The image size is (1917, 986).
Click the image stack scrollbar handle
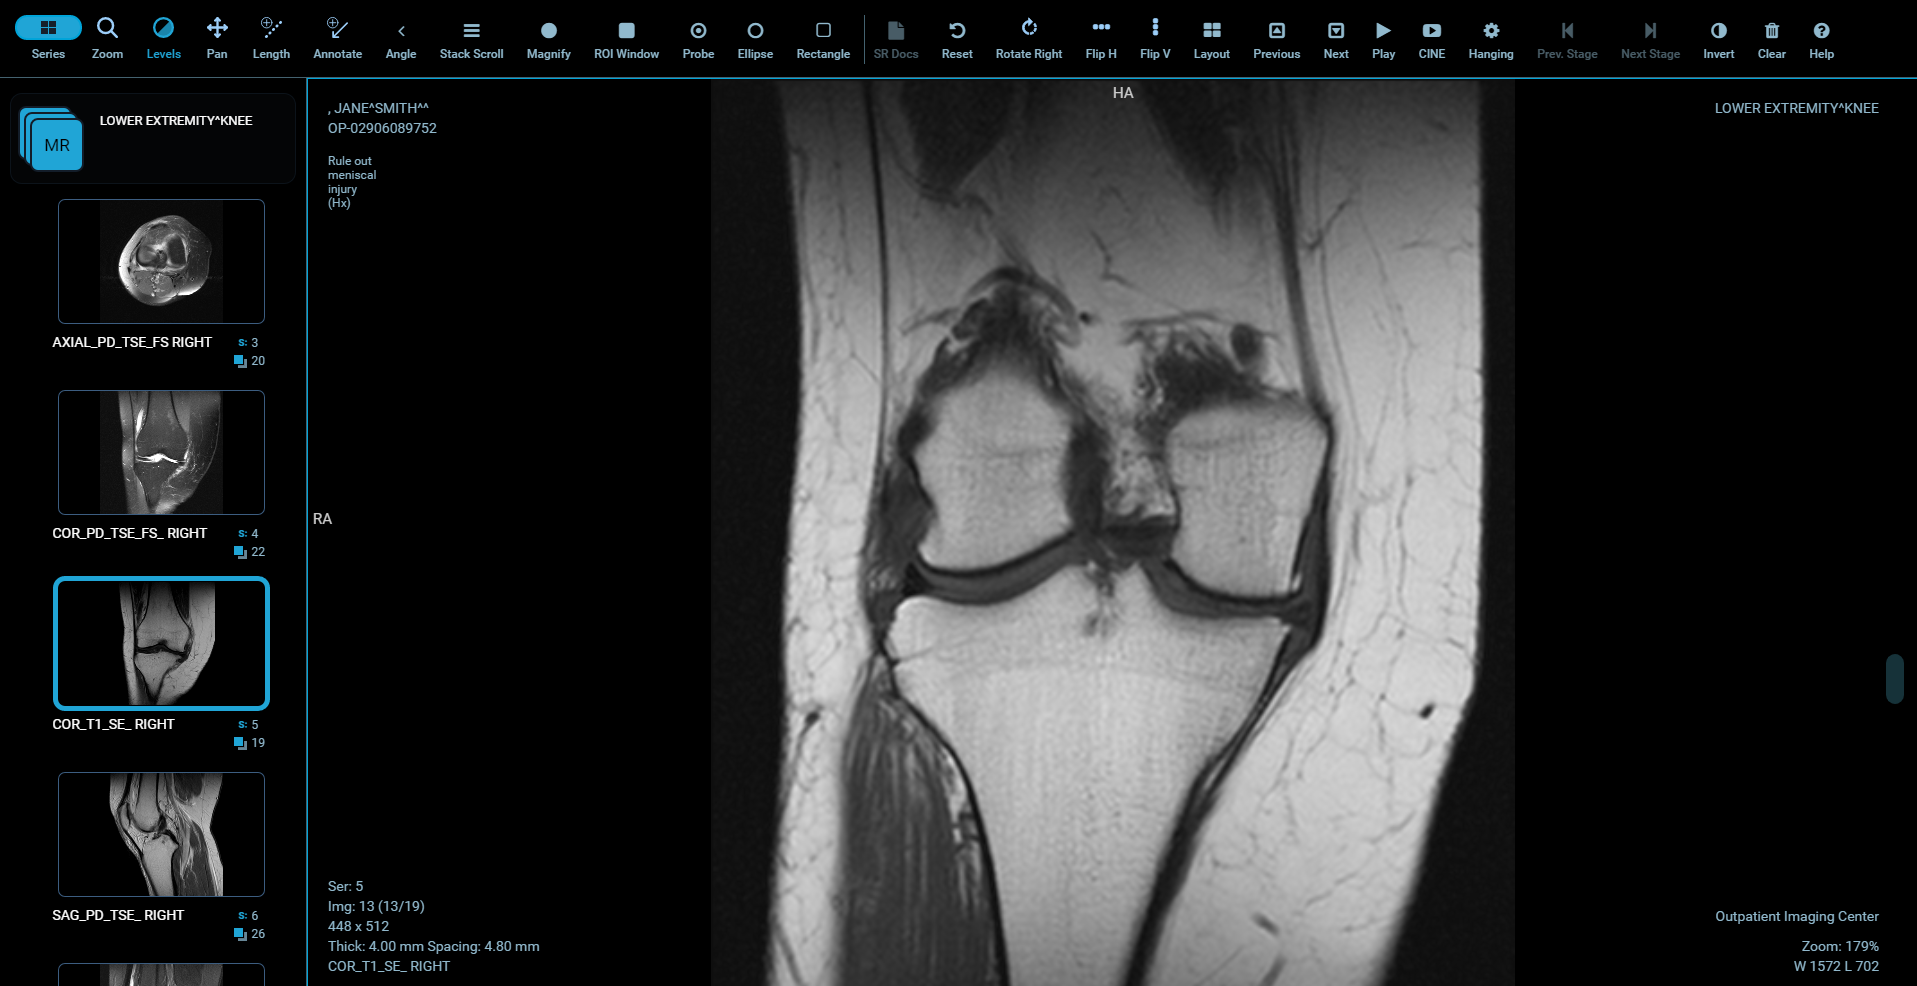coord(1894,679)
